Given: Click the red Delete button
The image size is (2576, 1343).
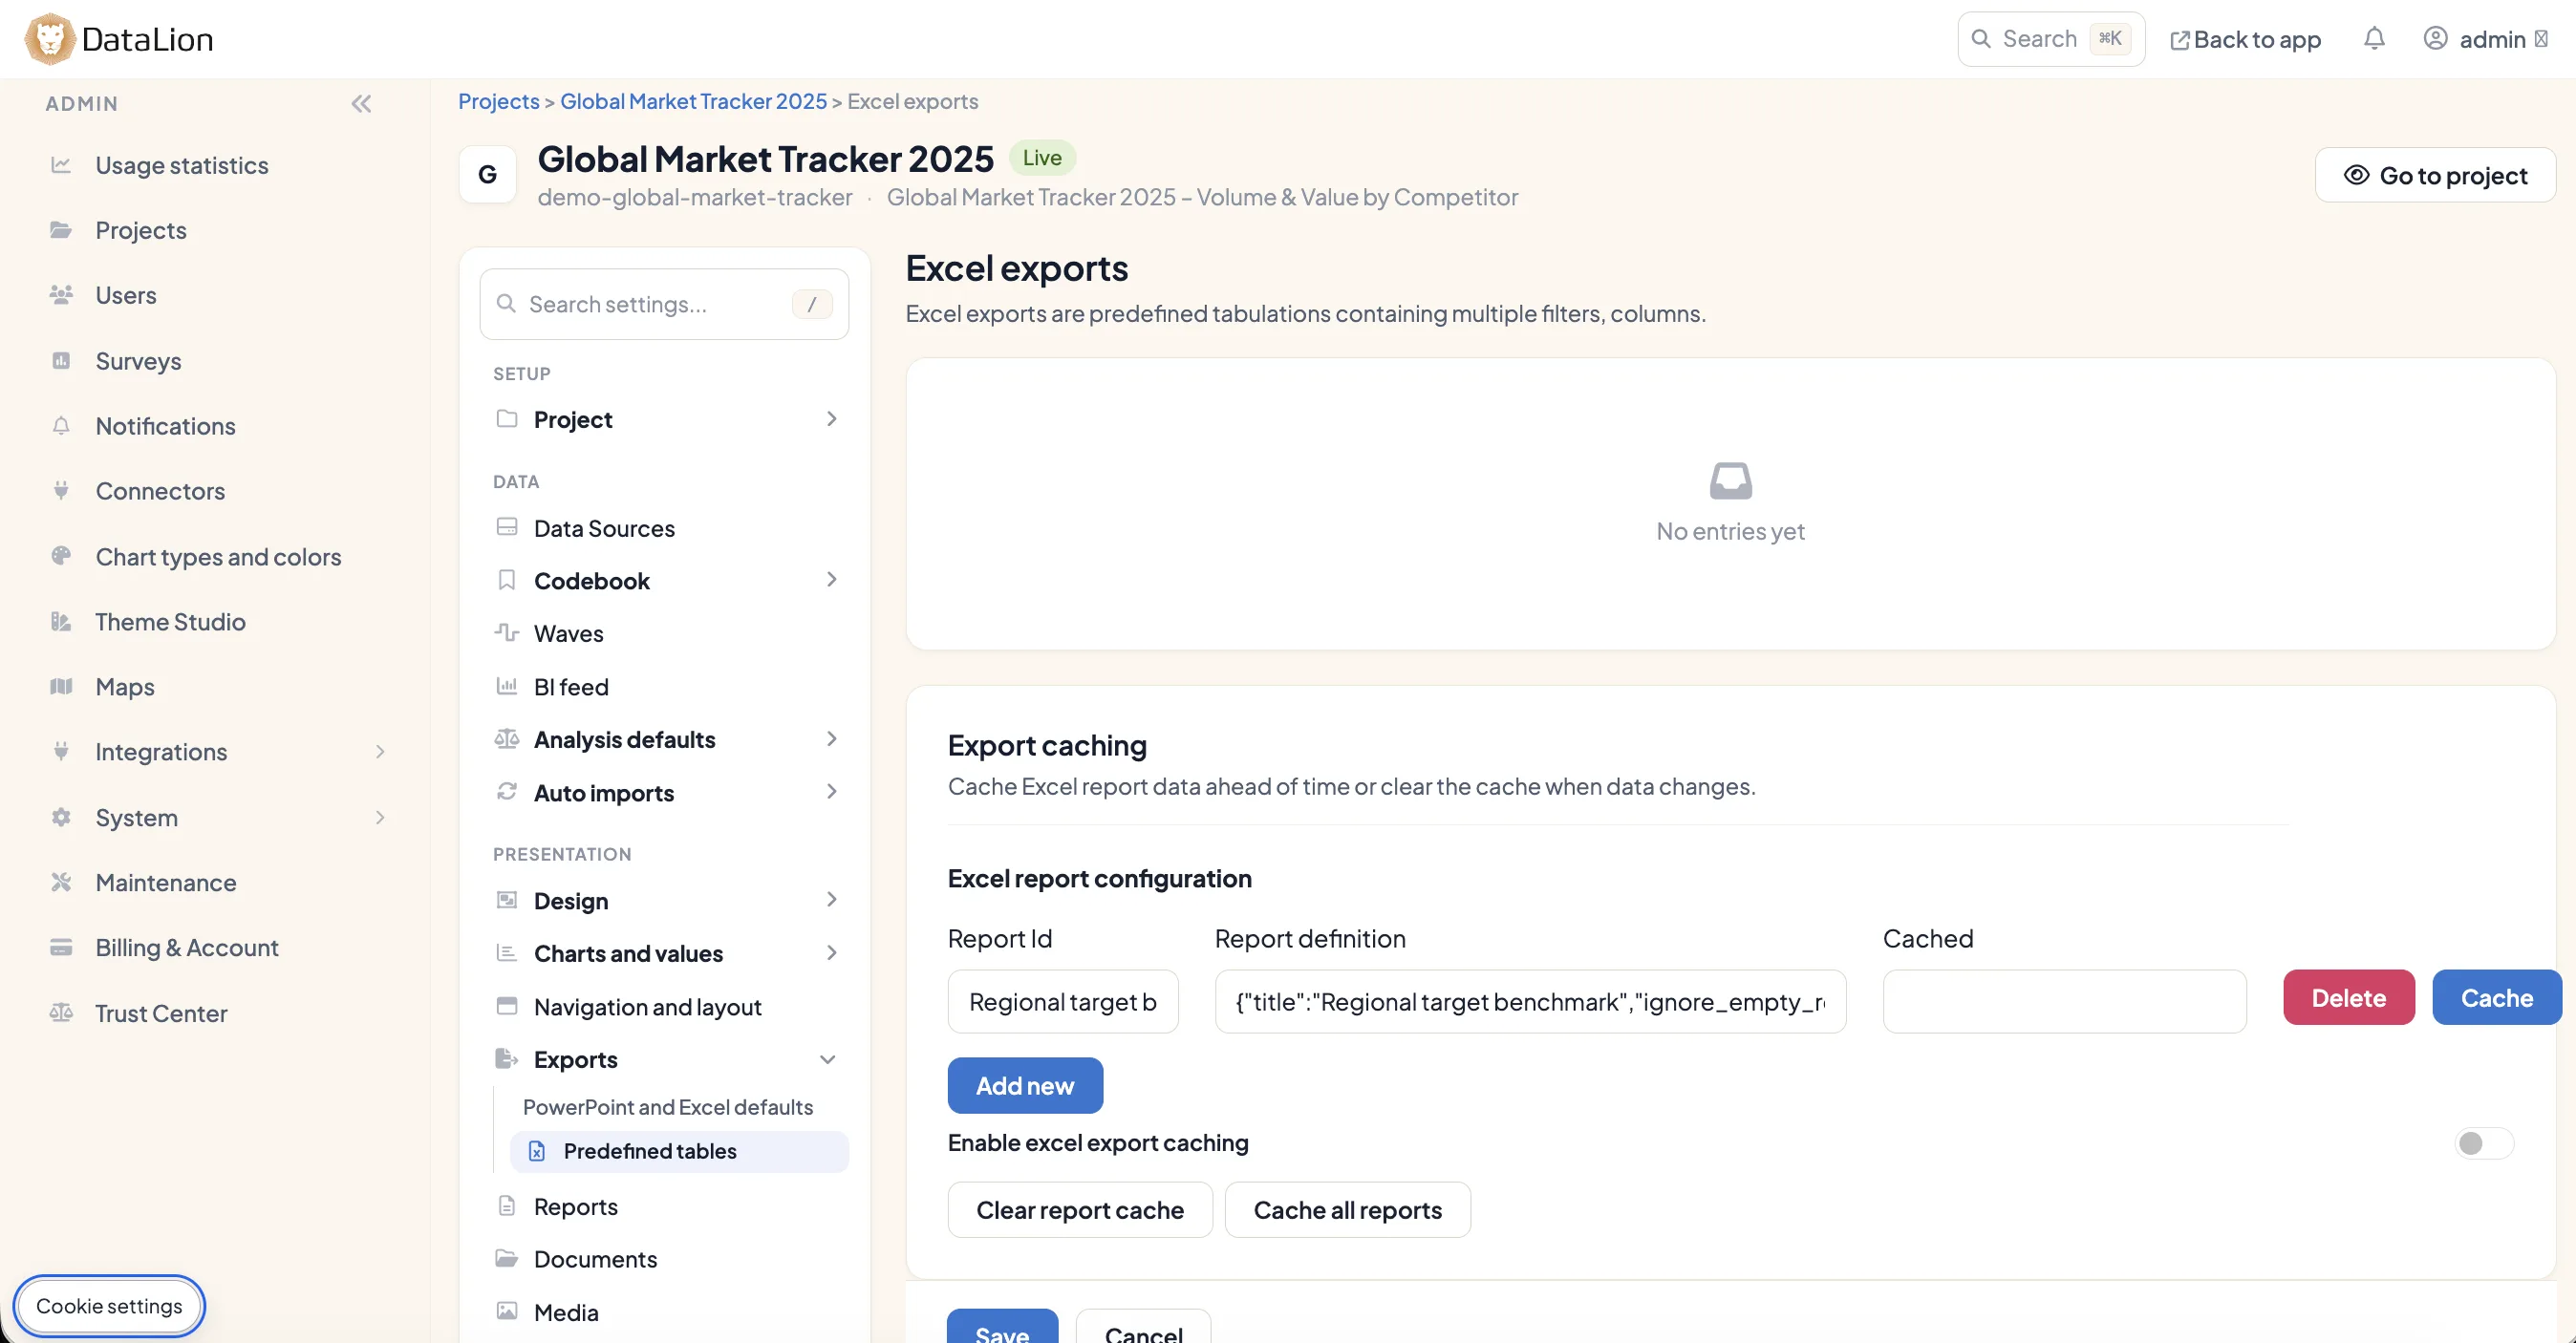Looking at the screenshot, I should [2349, 997].
